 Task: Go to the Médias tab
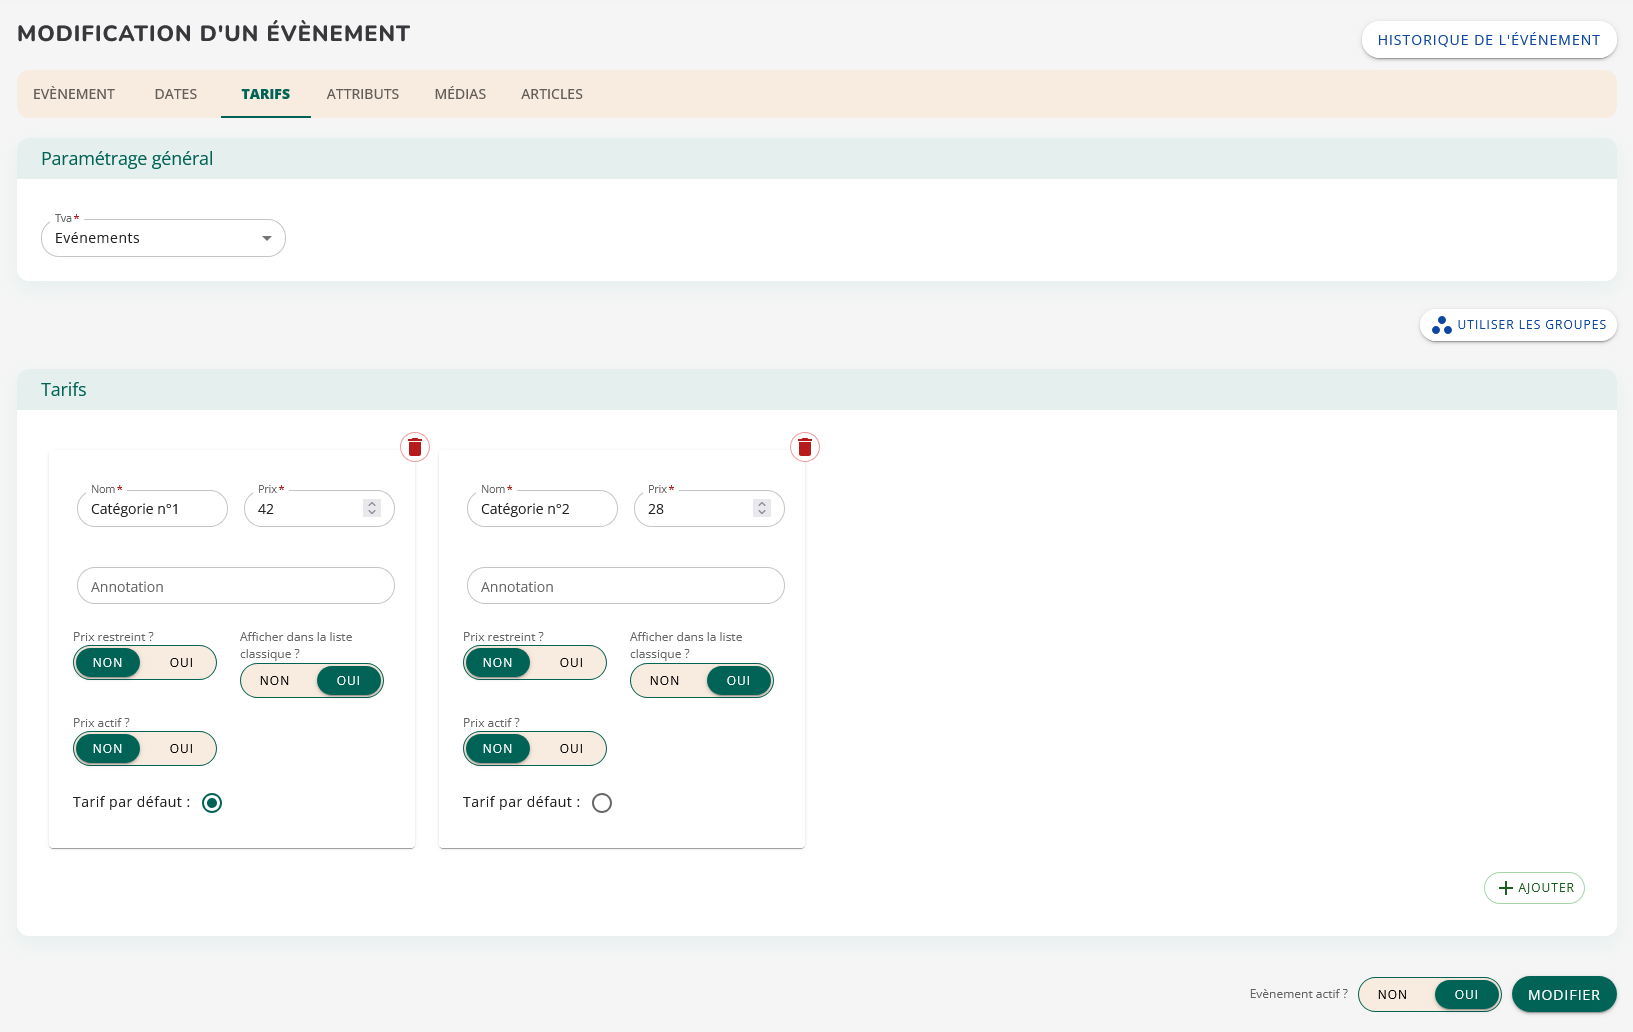(460, 94)
